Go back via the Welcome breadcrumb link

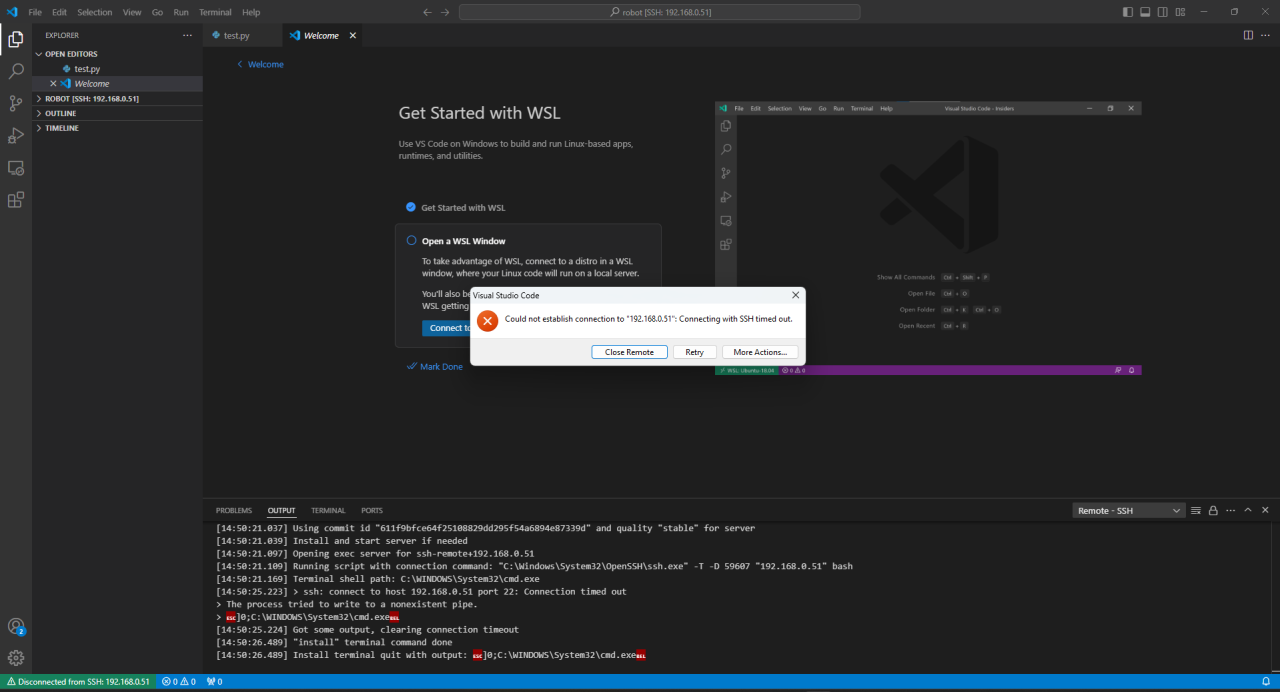[260, 64]
